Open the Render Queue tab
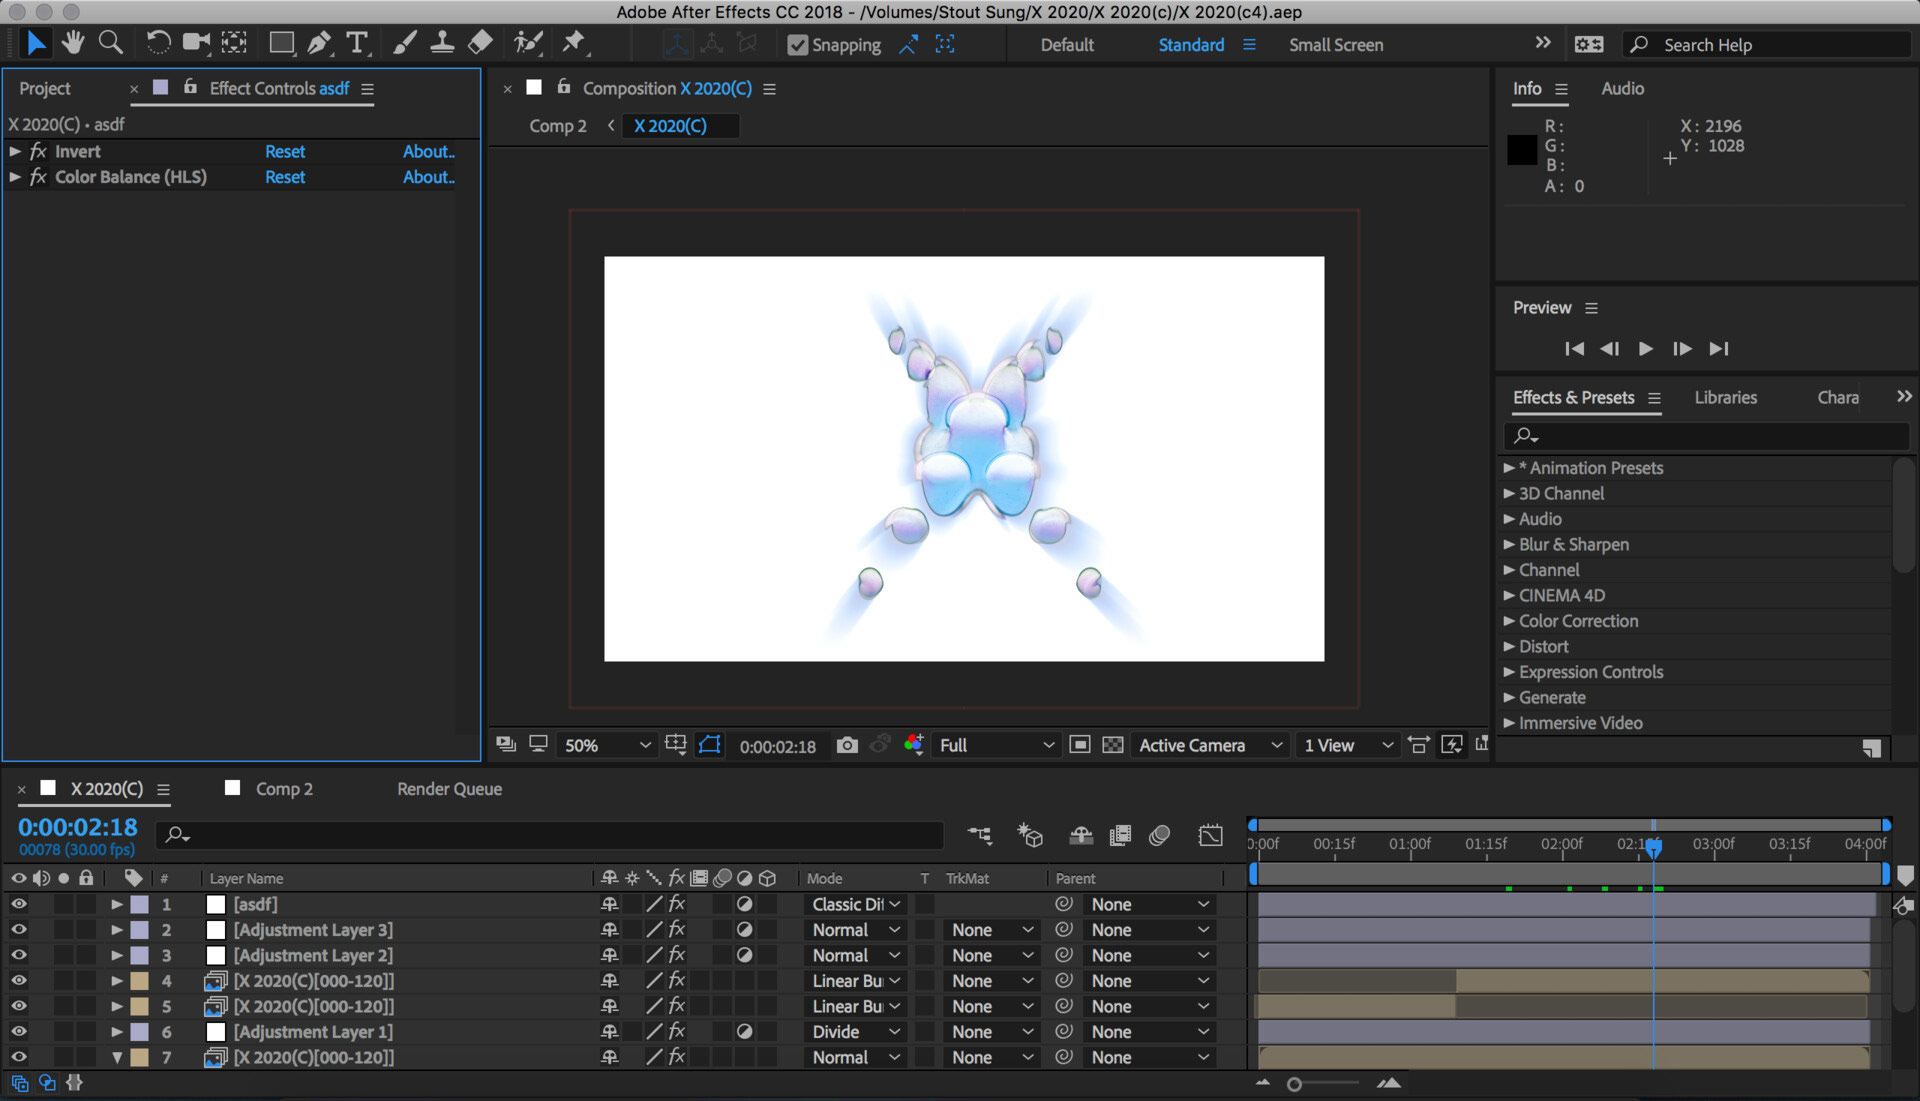1920x1101 pixels. point(449,788)
